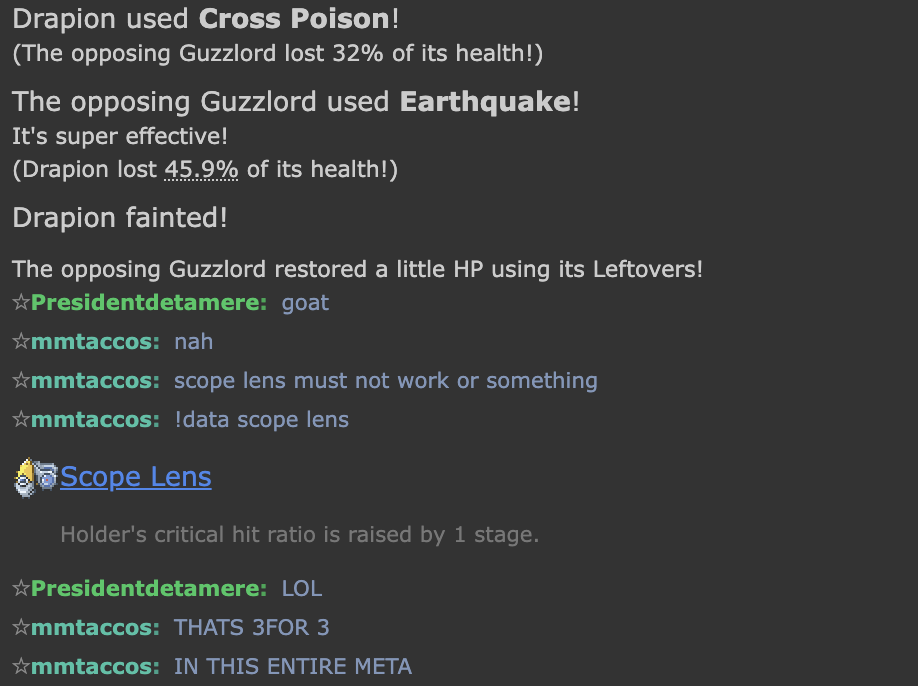
Task: Click the star icon before the "scope lens must not work" message
Action: 21,381
